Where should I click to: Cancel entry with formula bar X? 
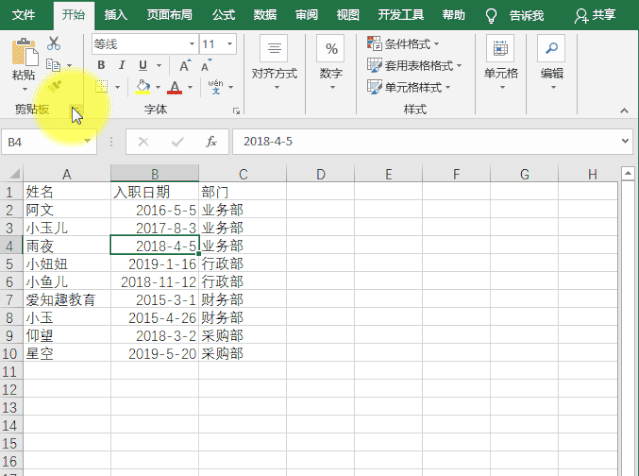[143, 142]
